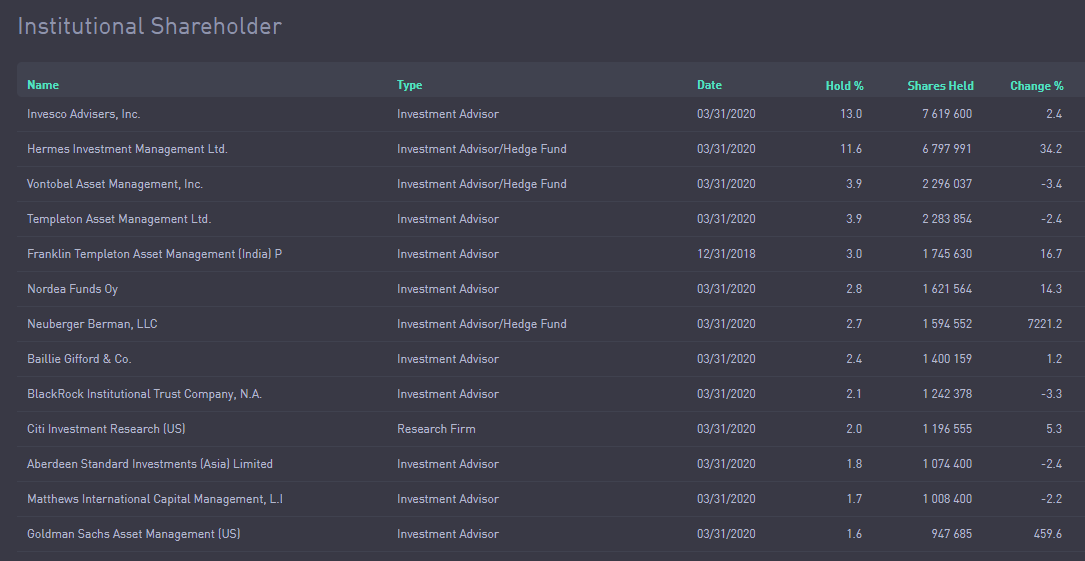1085x561 pixels.
Task: Select Citi Investment Research (US) entry
Action: coord(551,429)
